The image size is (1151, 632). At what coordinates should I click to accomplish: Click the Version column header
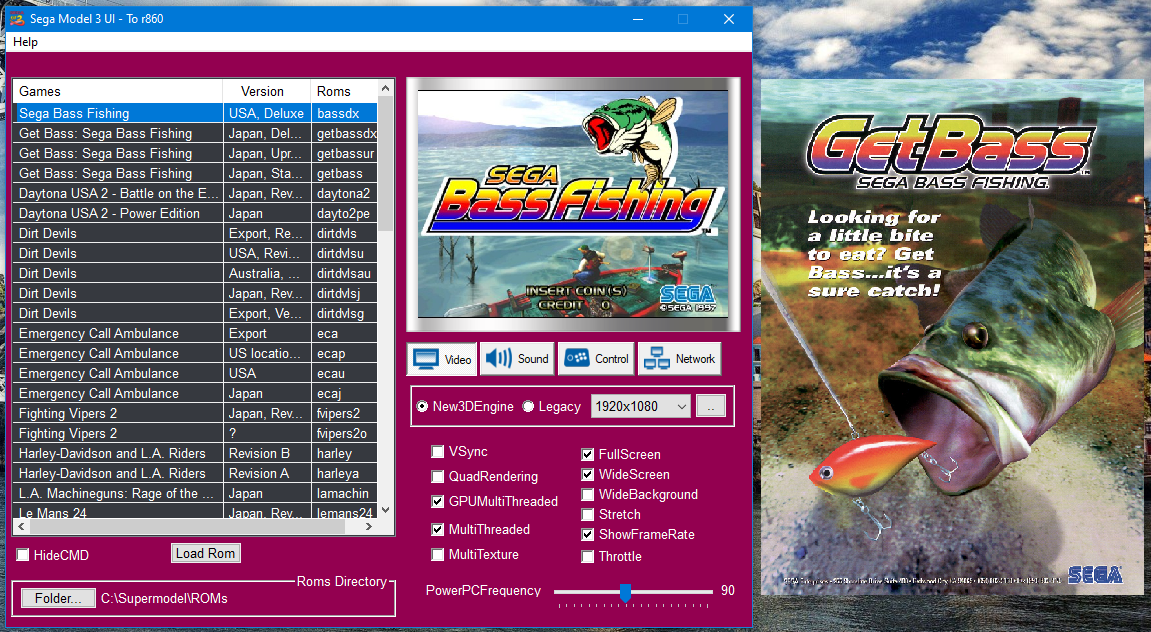pyautogui.click(x=266, y=91)
